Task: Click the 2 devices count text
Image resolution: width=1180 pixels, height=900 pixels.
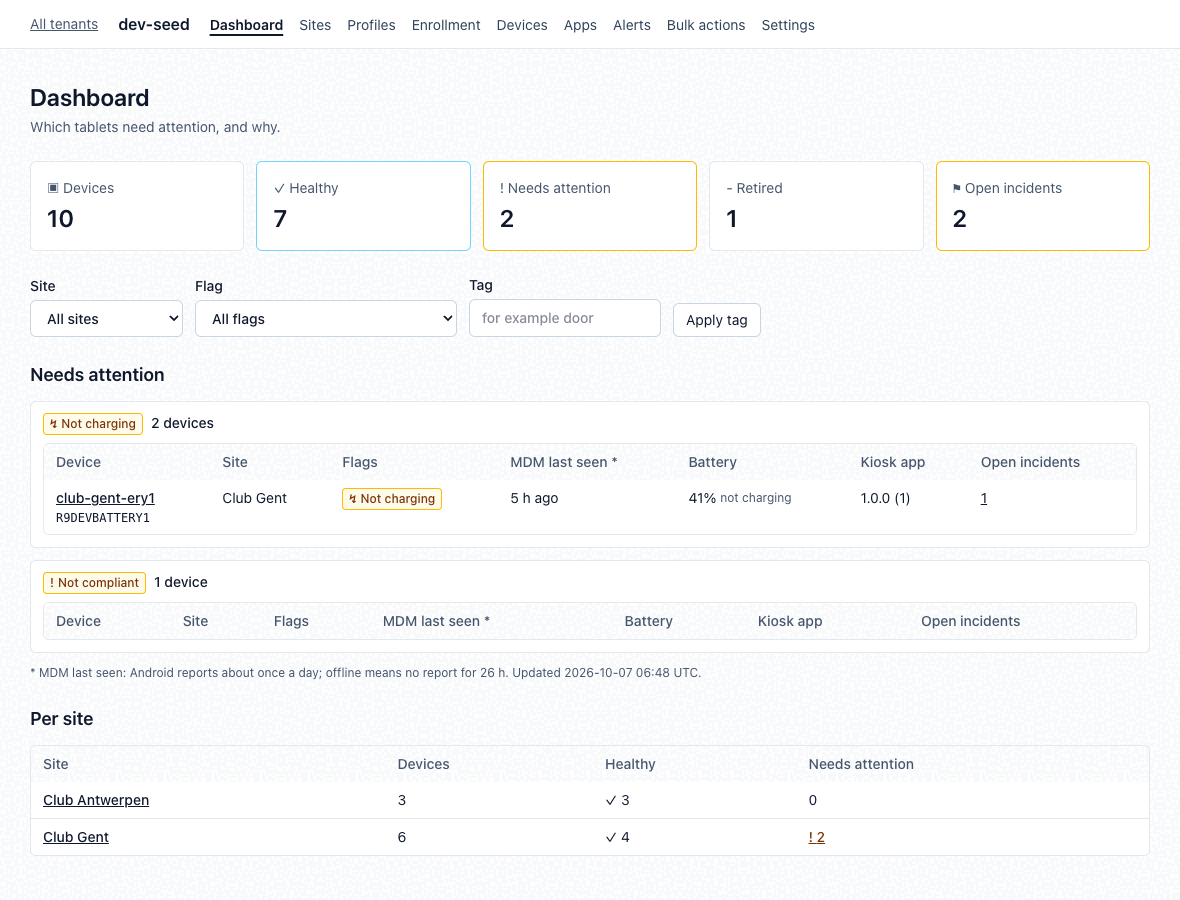Action: click(x=182, y=424)
